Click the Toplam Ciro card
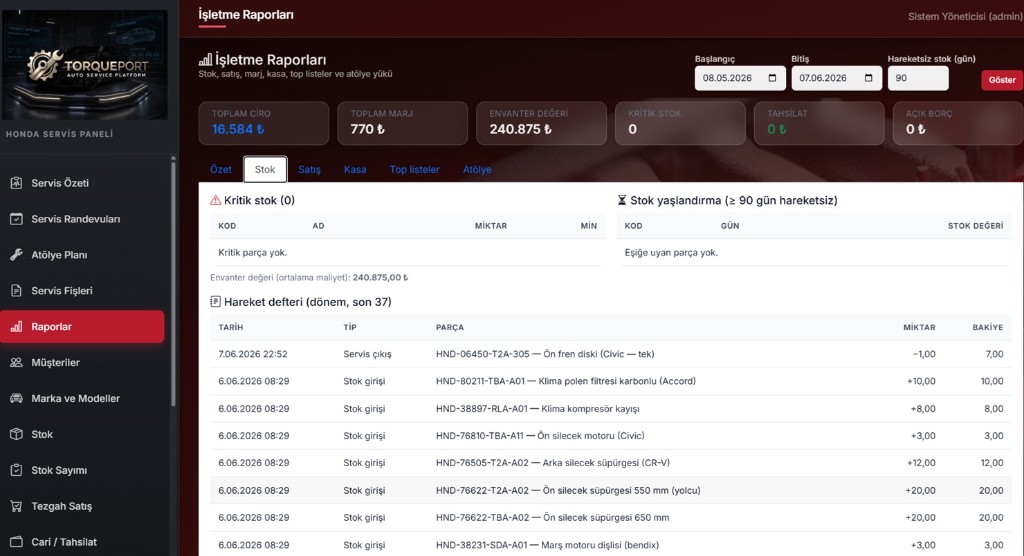Image resolution: width=1024 pixels, height=556 pixels. pyautogui.click(x=264, y=123)
